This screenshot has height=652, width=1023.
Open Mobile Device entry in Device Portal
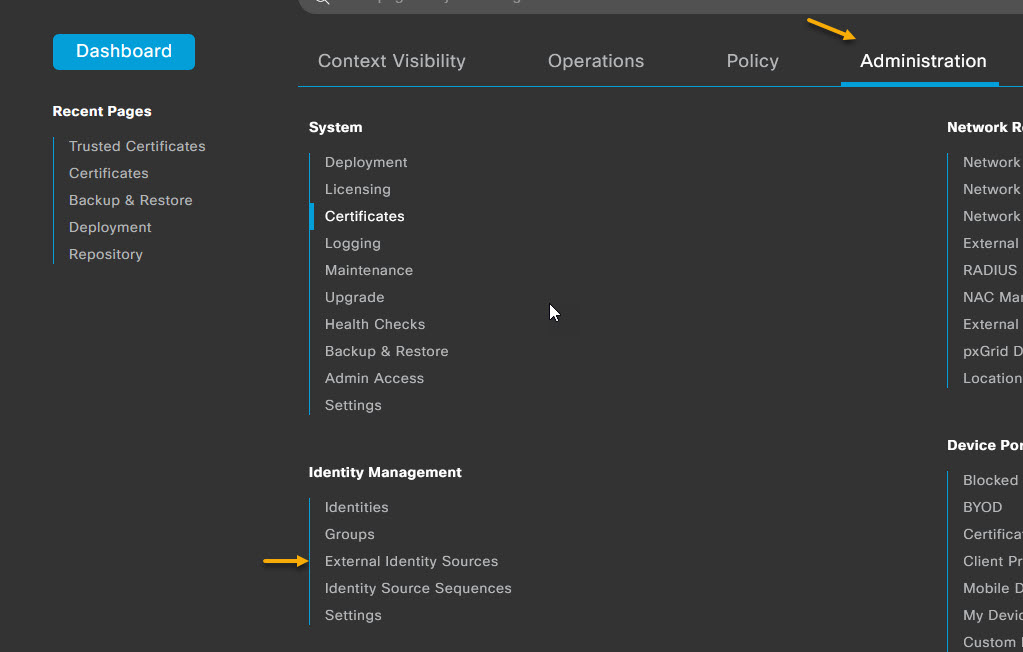(992, 588)
